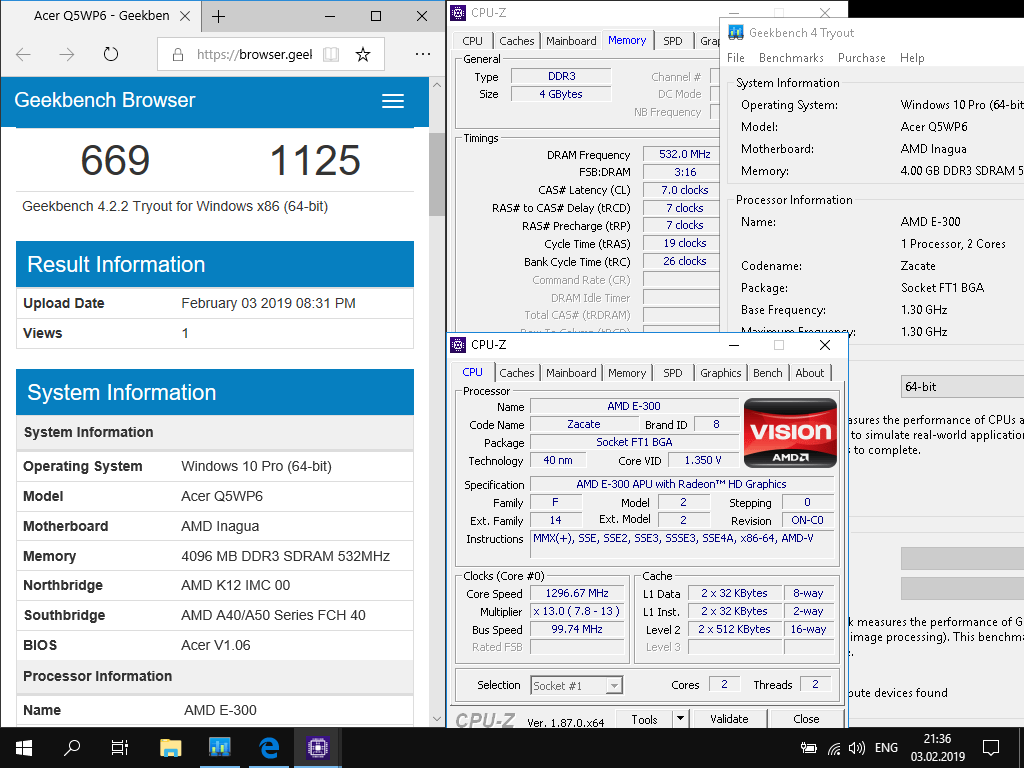Select Mainboard tab in back CPU-Z window

point(571,41)
